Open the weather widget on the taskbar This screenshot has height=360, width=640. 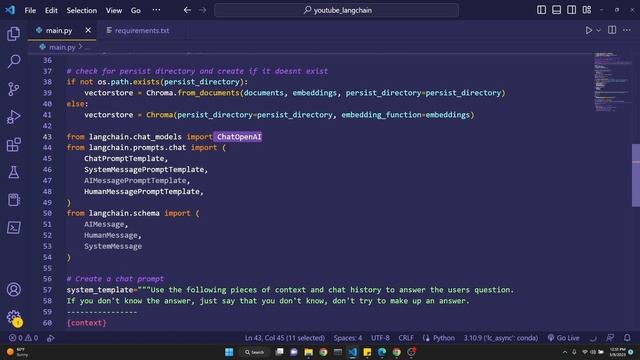point(17,352)
